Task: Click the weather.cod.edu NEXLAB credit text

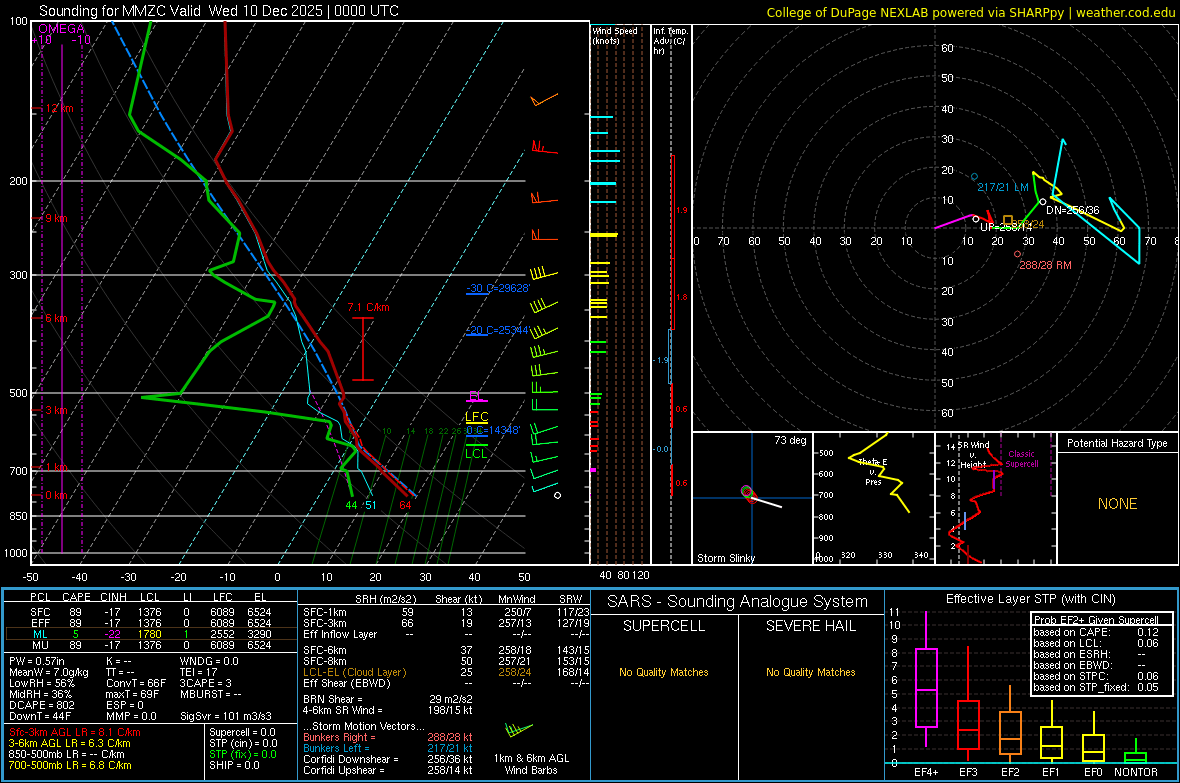Action: tap(971, 12)
